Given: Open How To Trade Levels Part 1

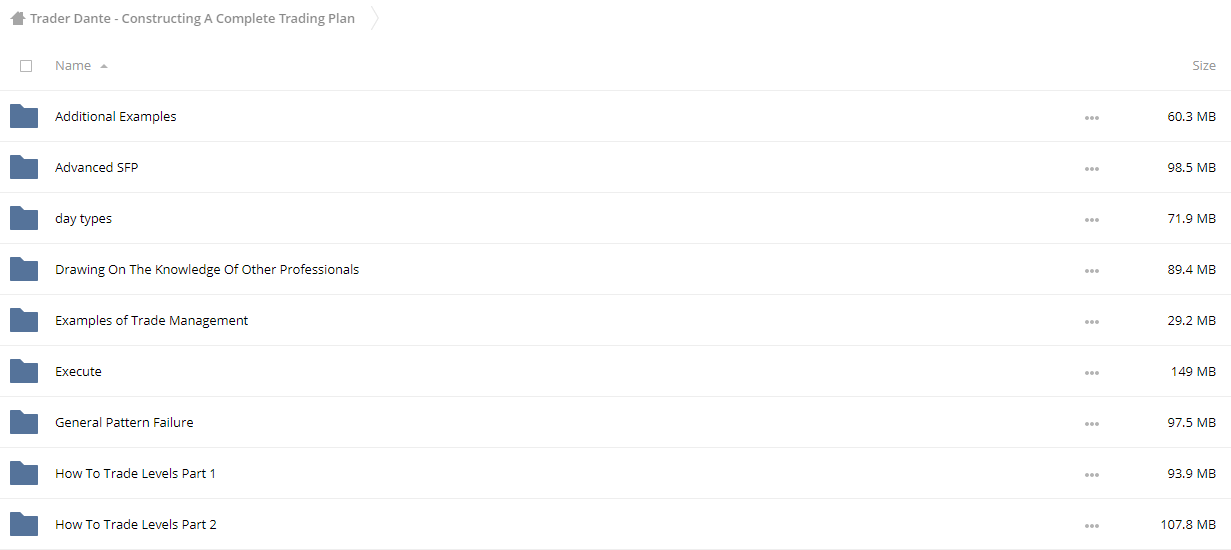Looking at the screenshot, I should 135,473.
